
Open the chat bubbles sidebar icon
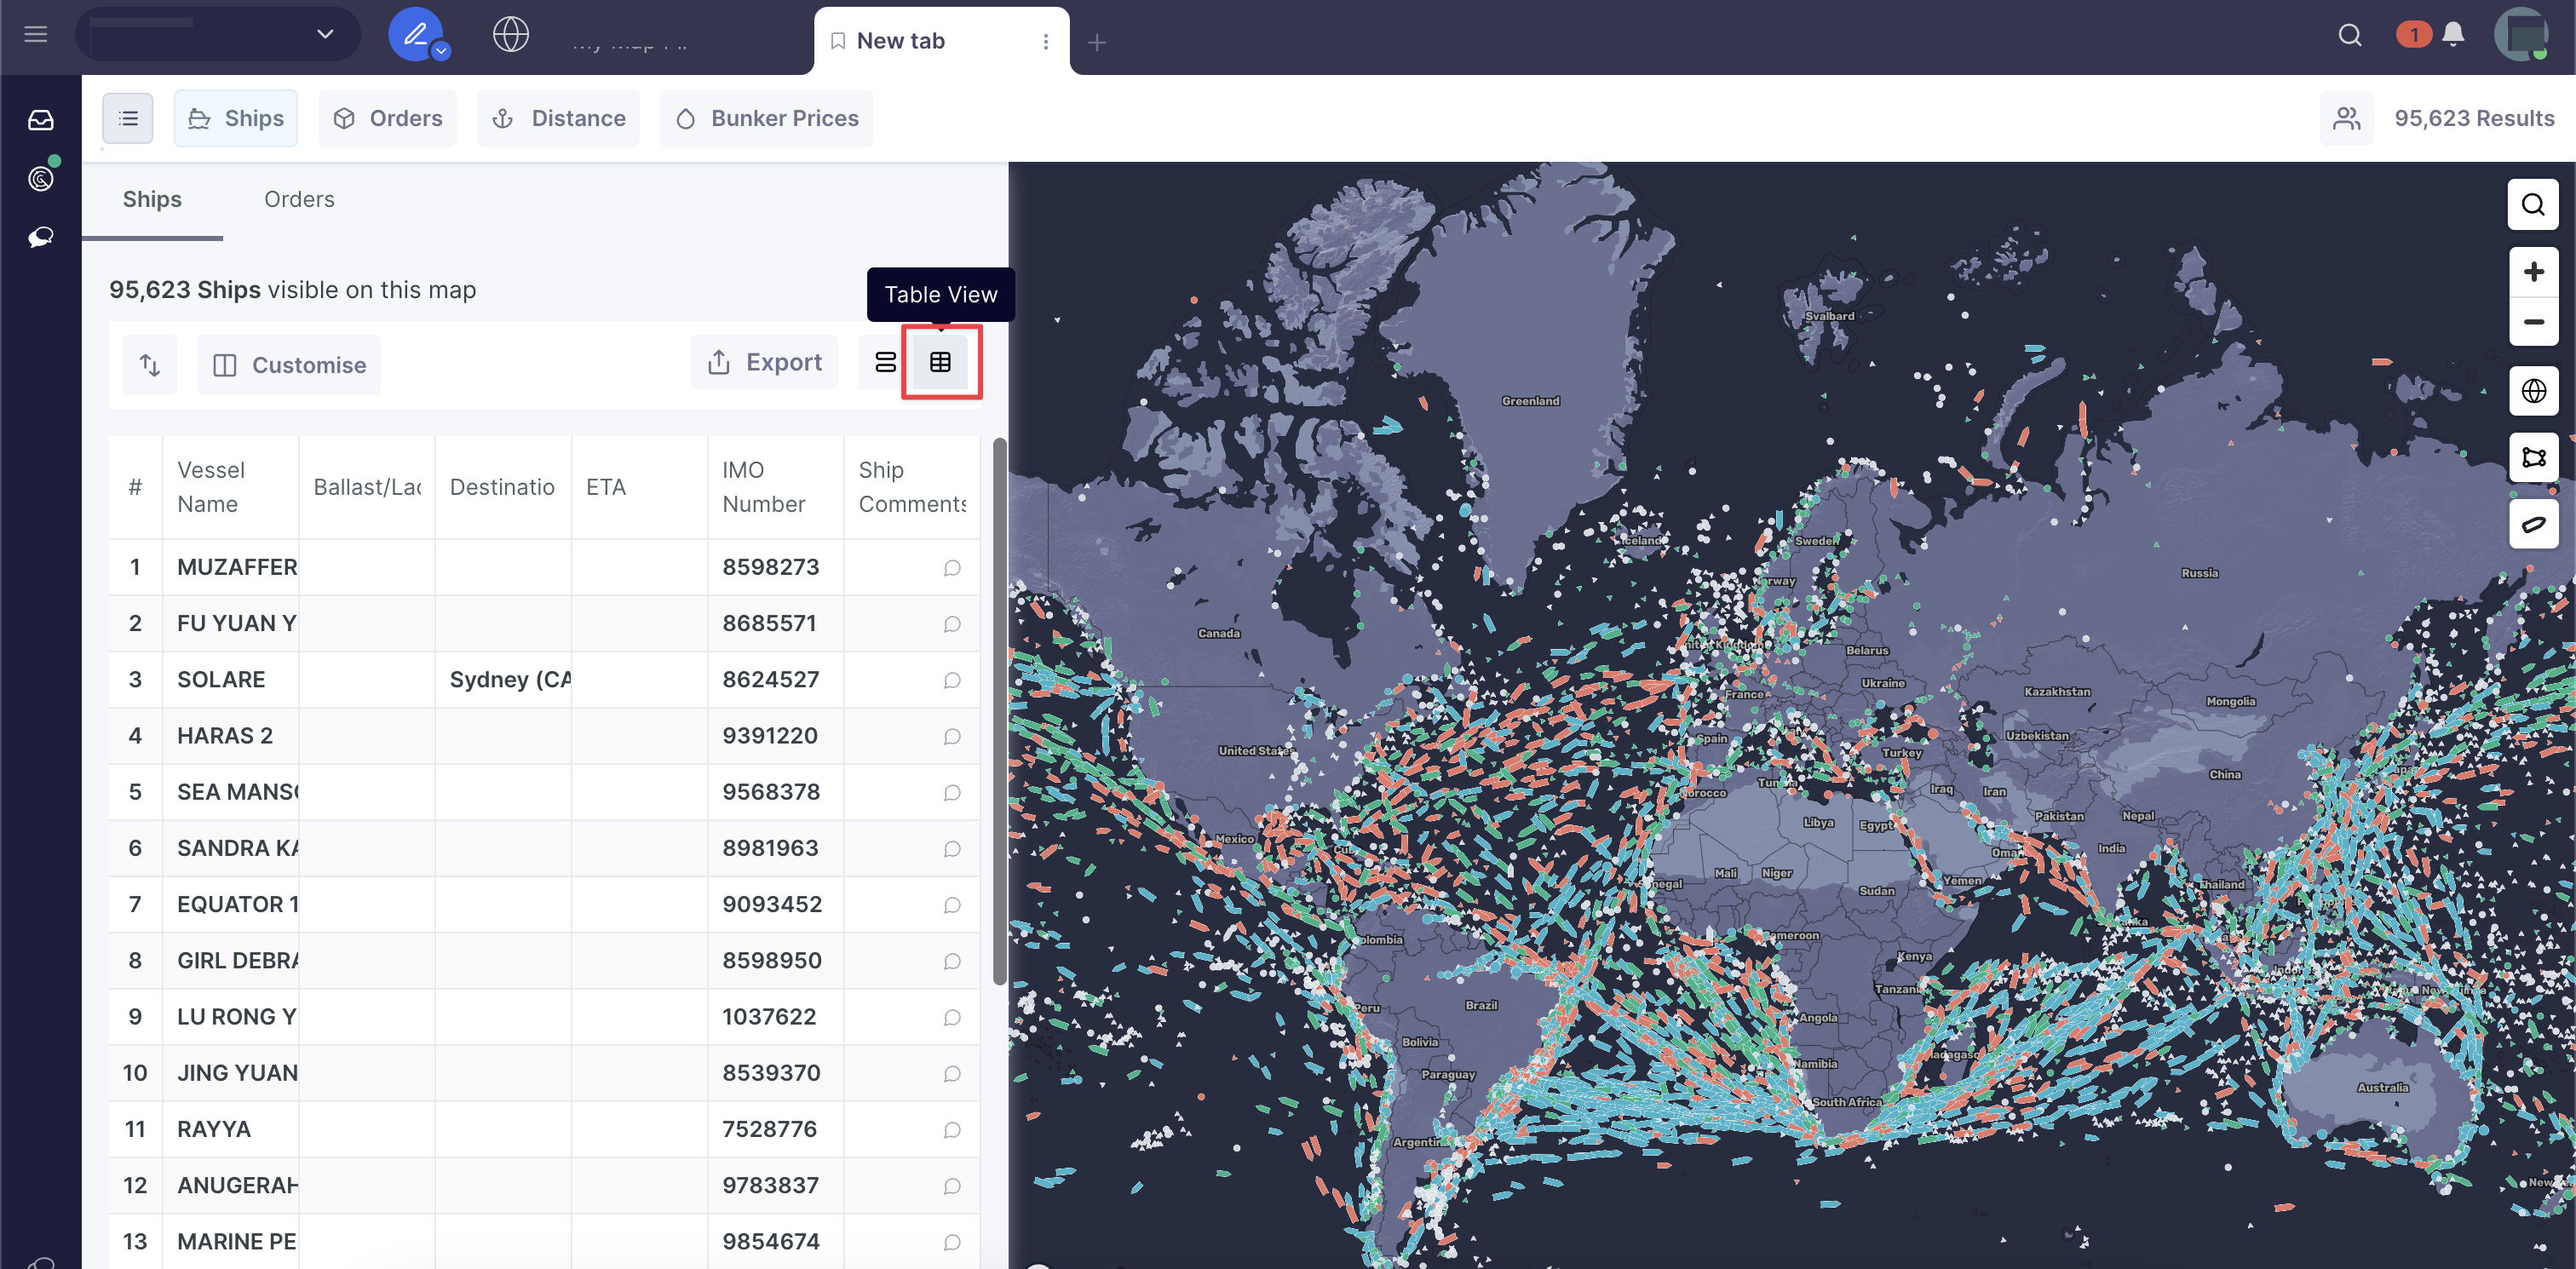click(x=41, y=237)
